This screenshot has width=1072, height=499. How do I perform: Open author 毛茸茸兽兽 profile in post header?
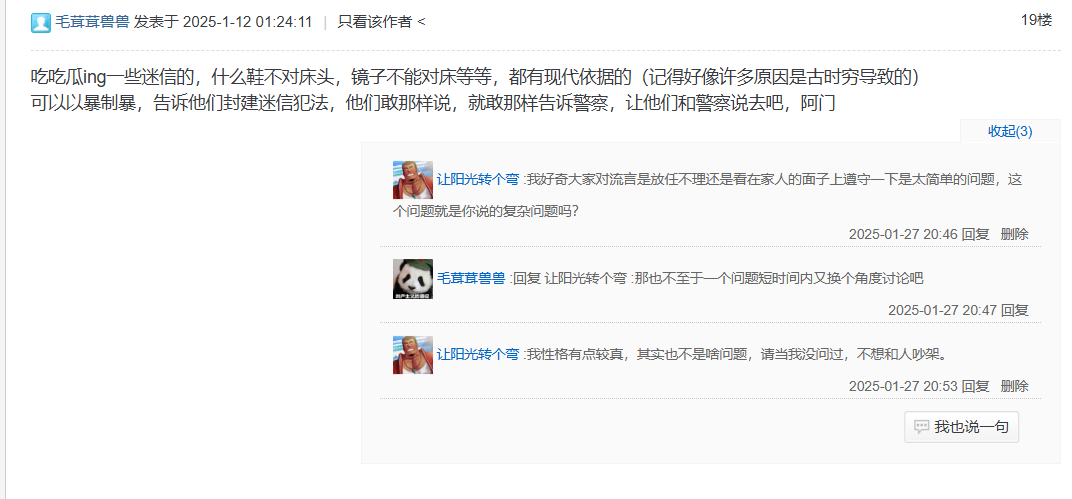point(92,22)
